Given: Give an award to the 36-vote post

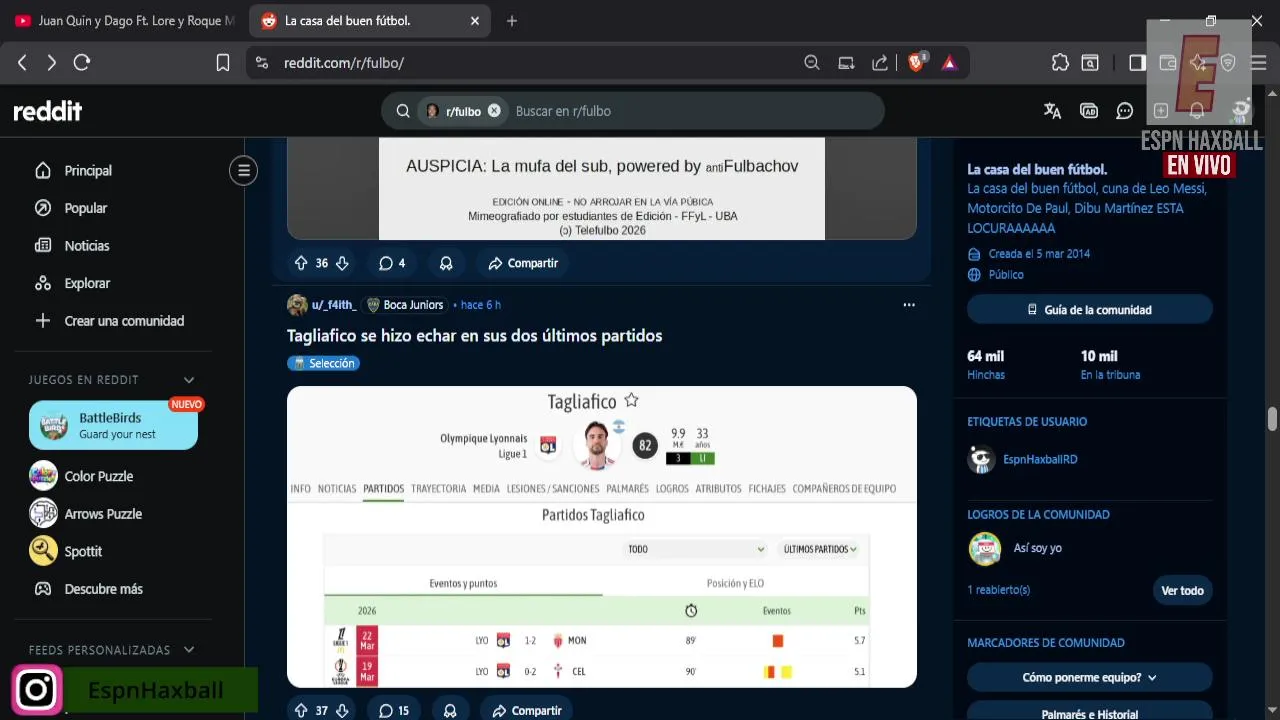Looking at the screenshot, I should 446,263.
